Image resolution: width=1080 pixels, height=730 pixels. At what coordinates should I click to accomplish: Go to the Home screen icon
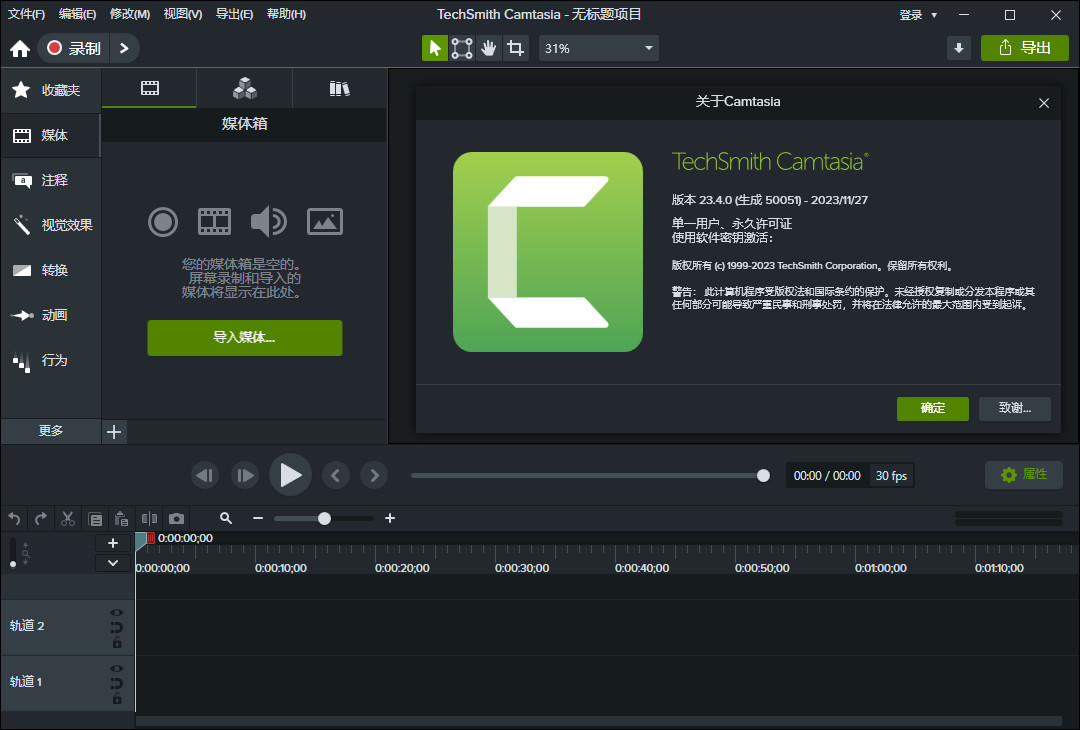click(20, 48)
